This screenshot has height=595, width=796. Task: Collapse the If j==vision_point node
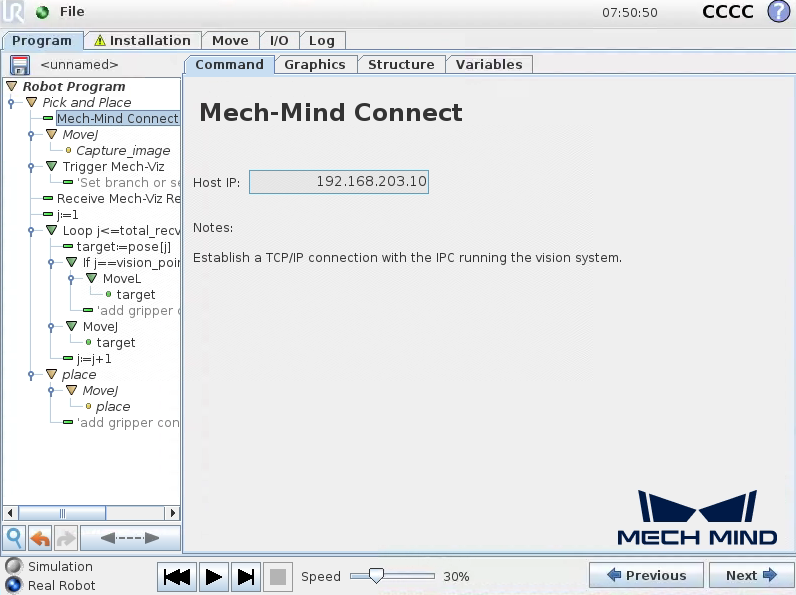click(72, 262)
